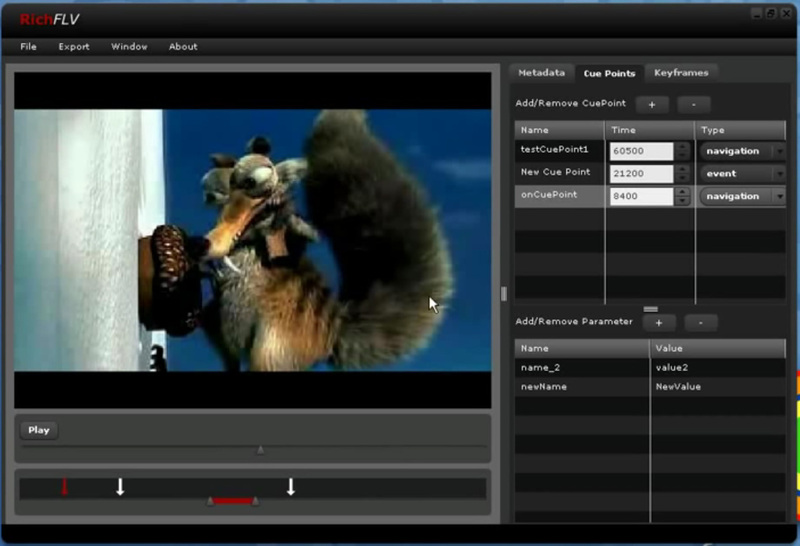The height and width of the screenshot is (546, 800).
Task: Click the right trim handle of red range
Action: 255,502
